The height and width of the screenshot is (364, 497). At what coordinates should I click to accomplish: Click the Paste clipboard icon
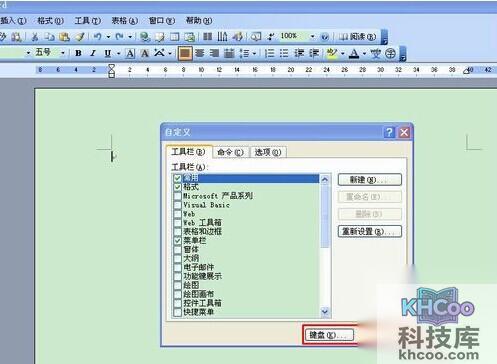(x=64, y=37)
